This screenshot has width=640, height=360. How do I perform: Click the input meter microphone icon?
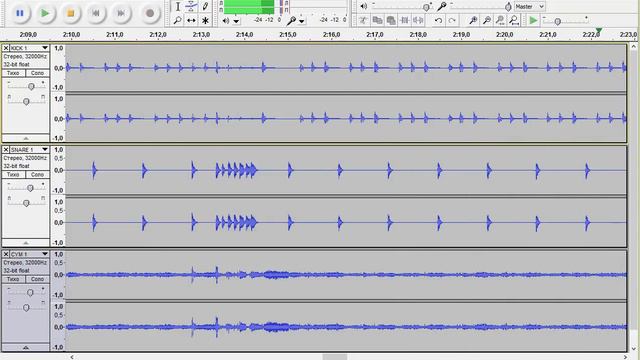click(x=291, y=20)
